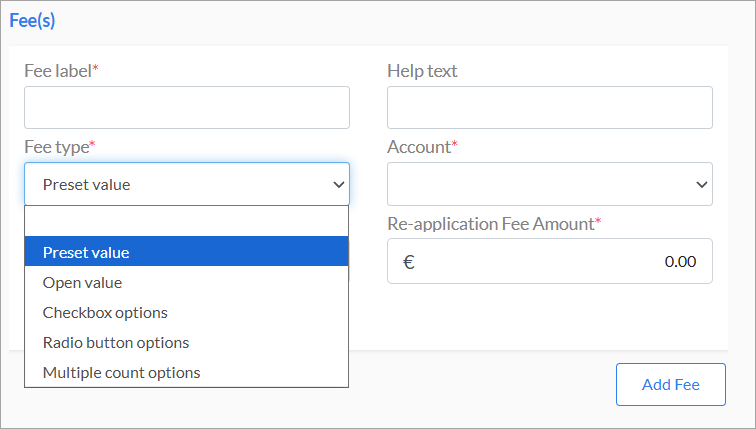Click the 0.00 amount value
The height and width of the screenshot is (429, 756).
coord(680,262)
